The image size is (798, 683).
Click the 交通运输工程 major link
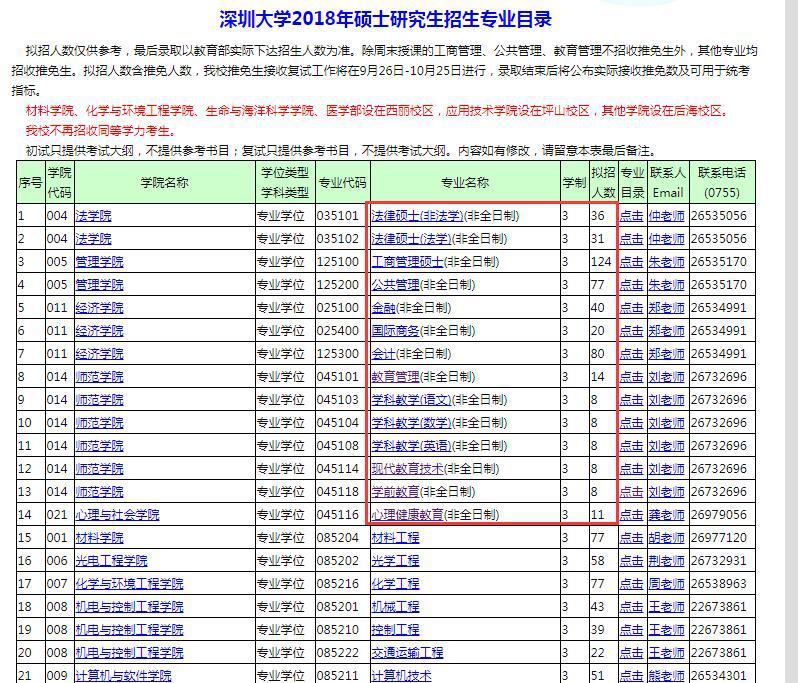[x=407, y=652]
